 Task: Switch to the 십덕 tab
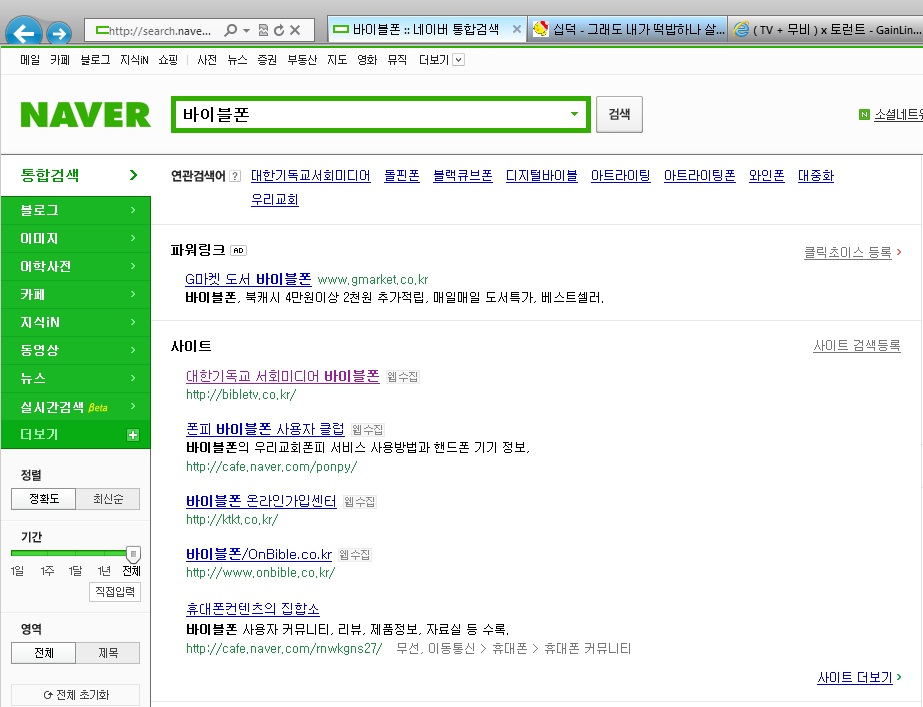tap(627, 29)
